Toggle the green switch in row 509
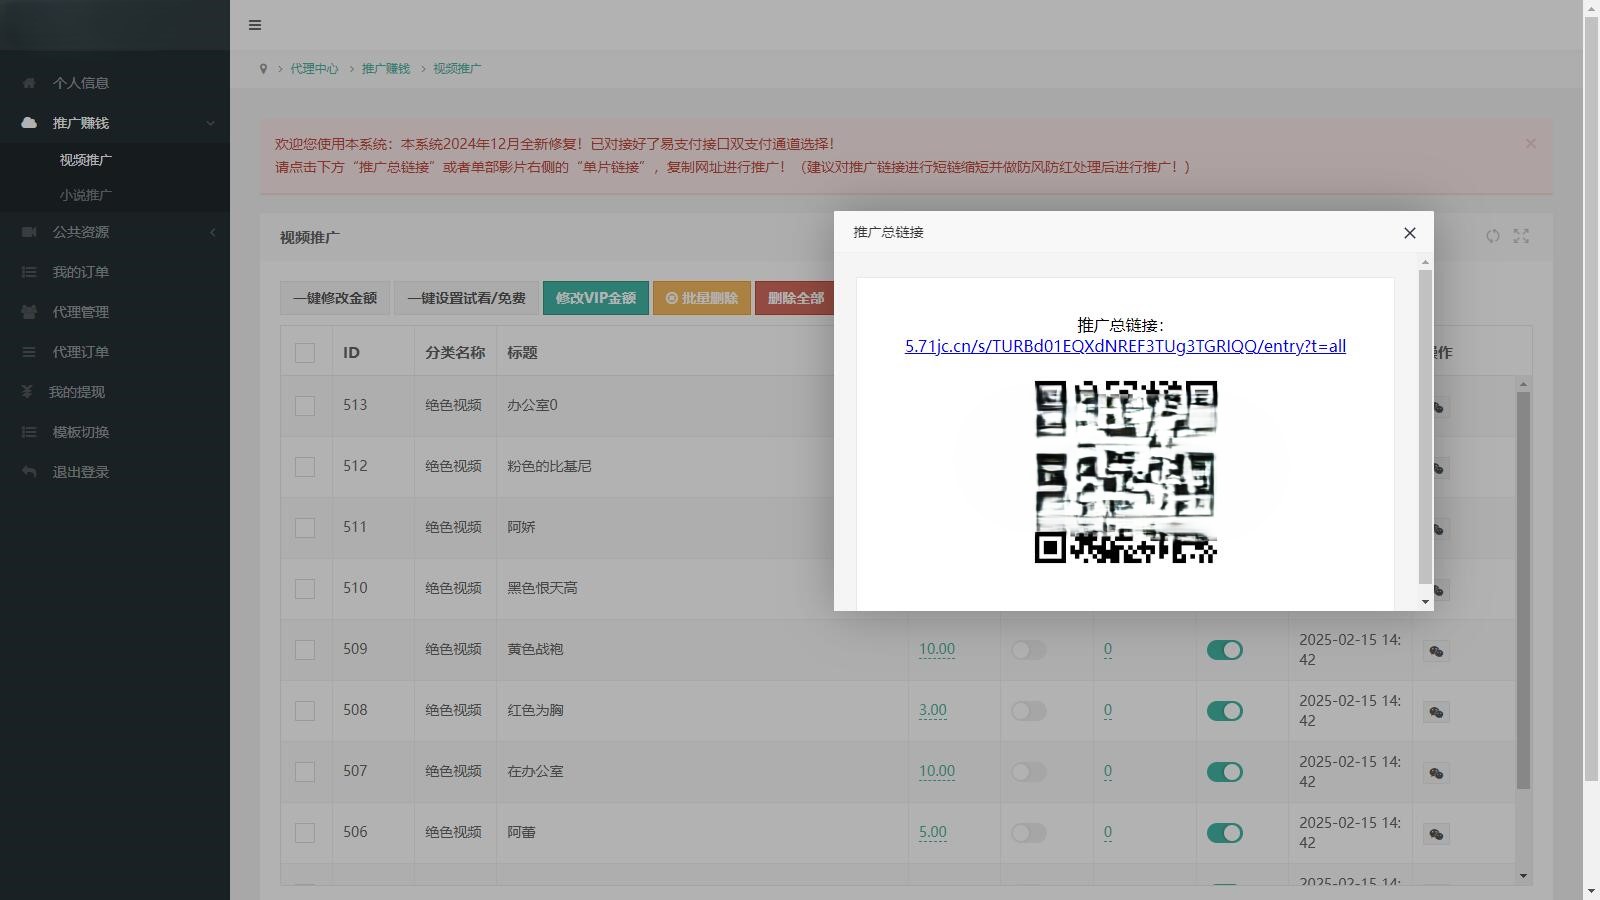 coord(1225,650)
